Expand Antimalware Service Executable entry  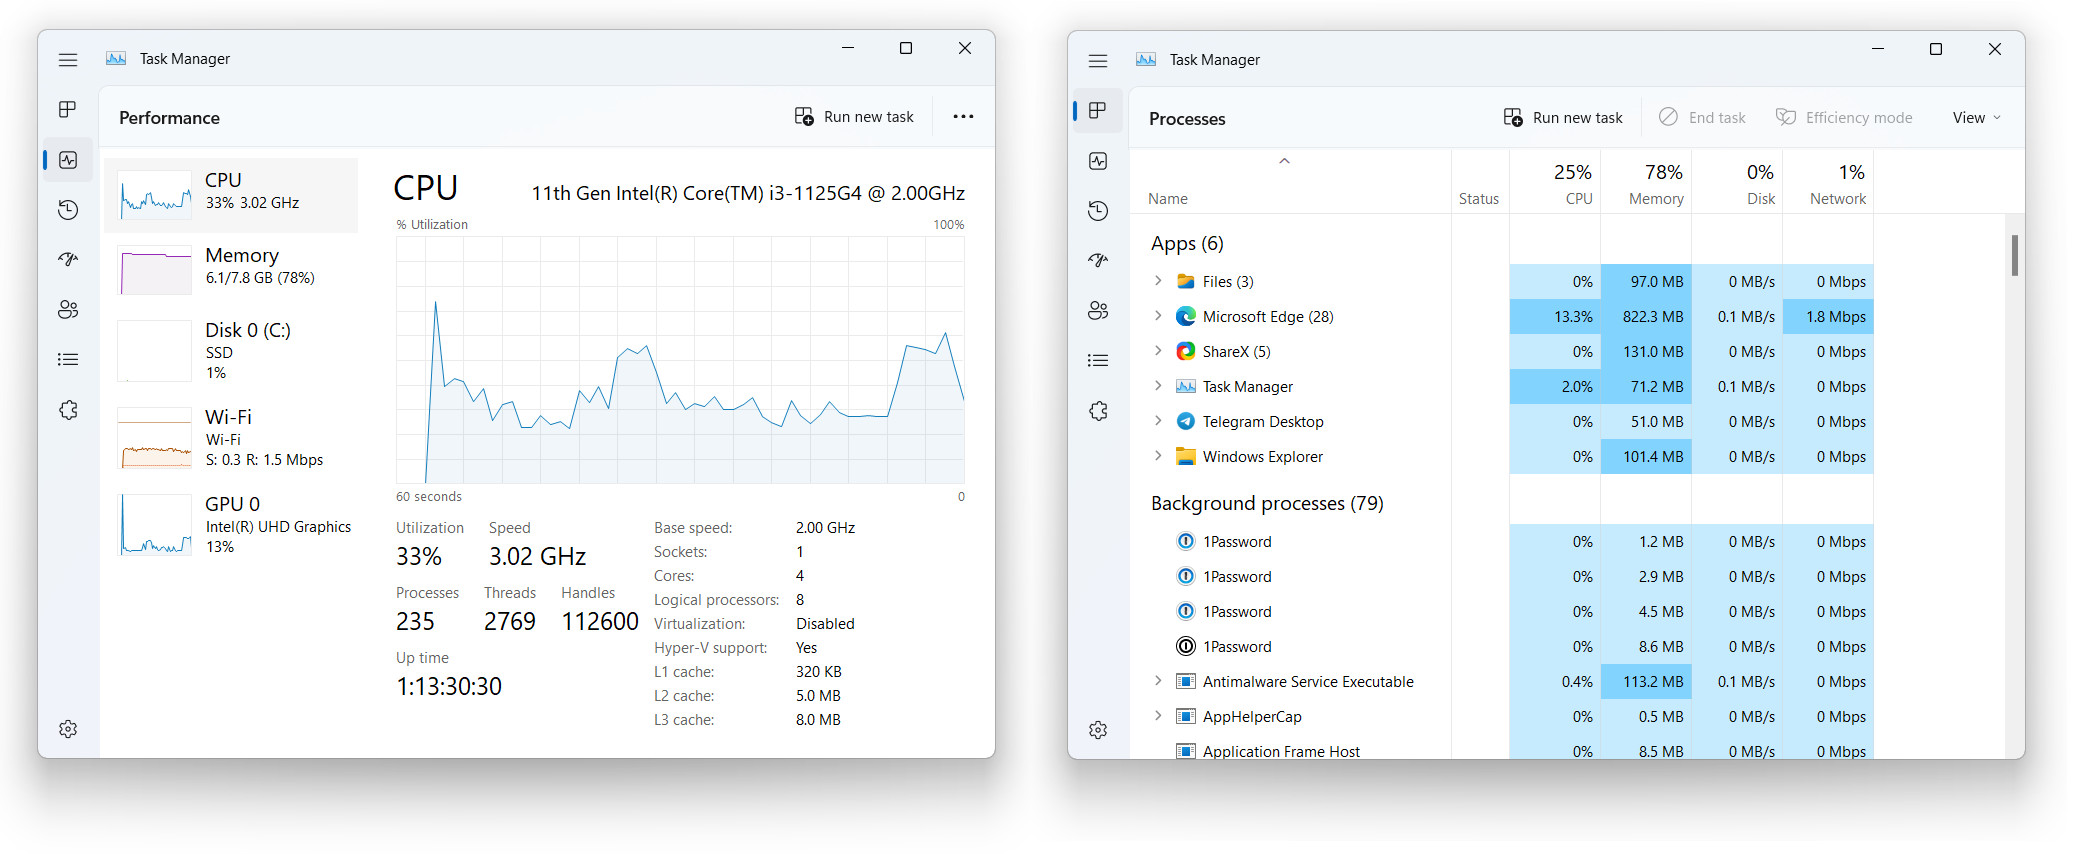click(x=1158, y=681)
